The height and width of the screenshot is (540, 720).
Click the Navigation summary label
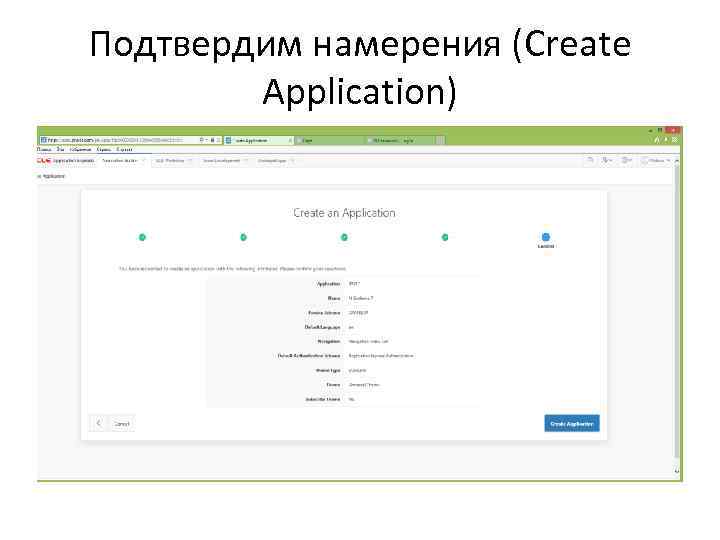point(328,341)
